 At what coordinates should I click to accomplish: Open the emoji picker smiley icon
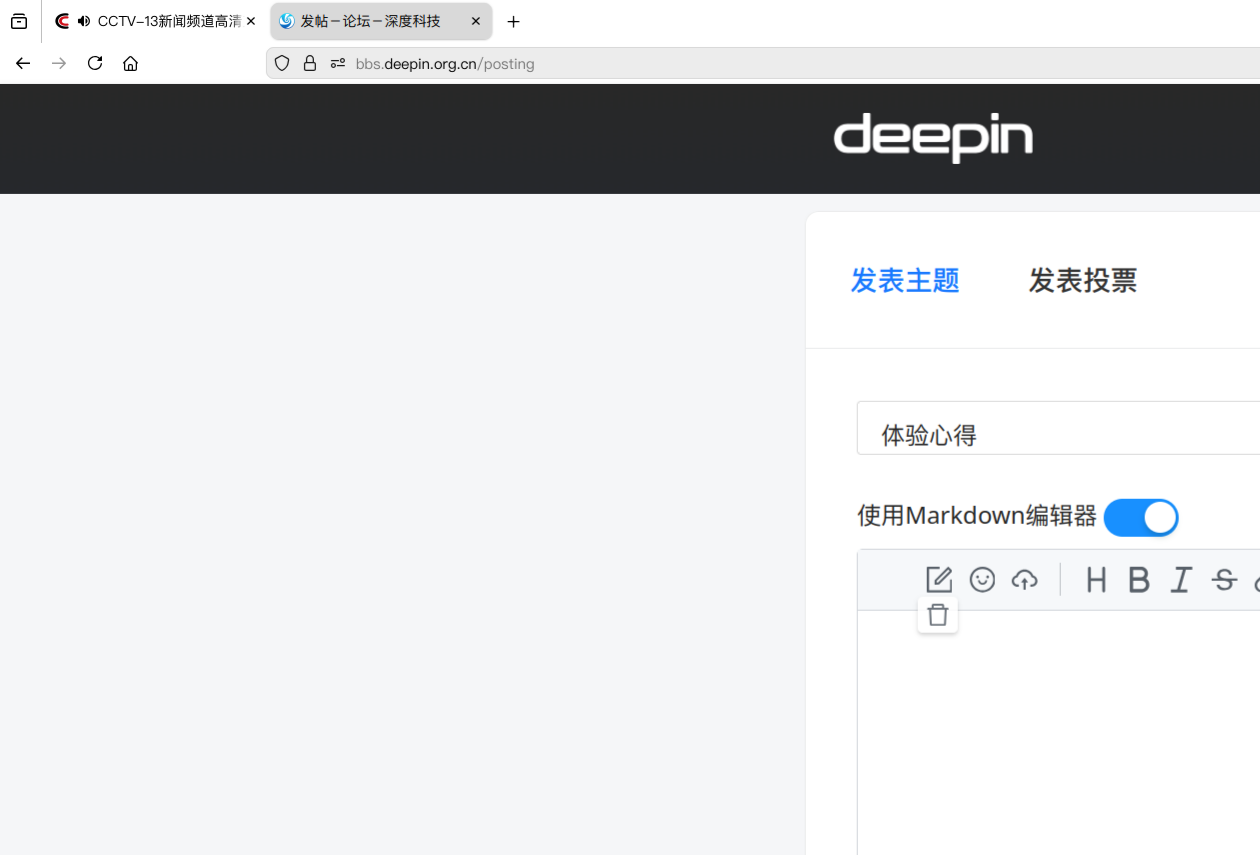tap(982, 580)
